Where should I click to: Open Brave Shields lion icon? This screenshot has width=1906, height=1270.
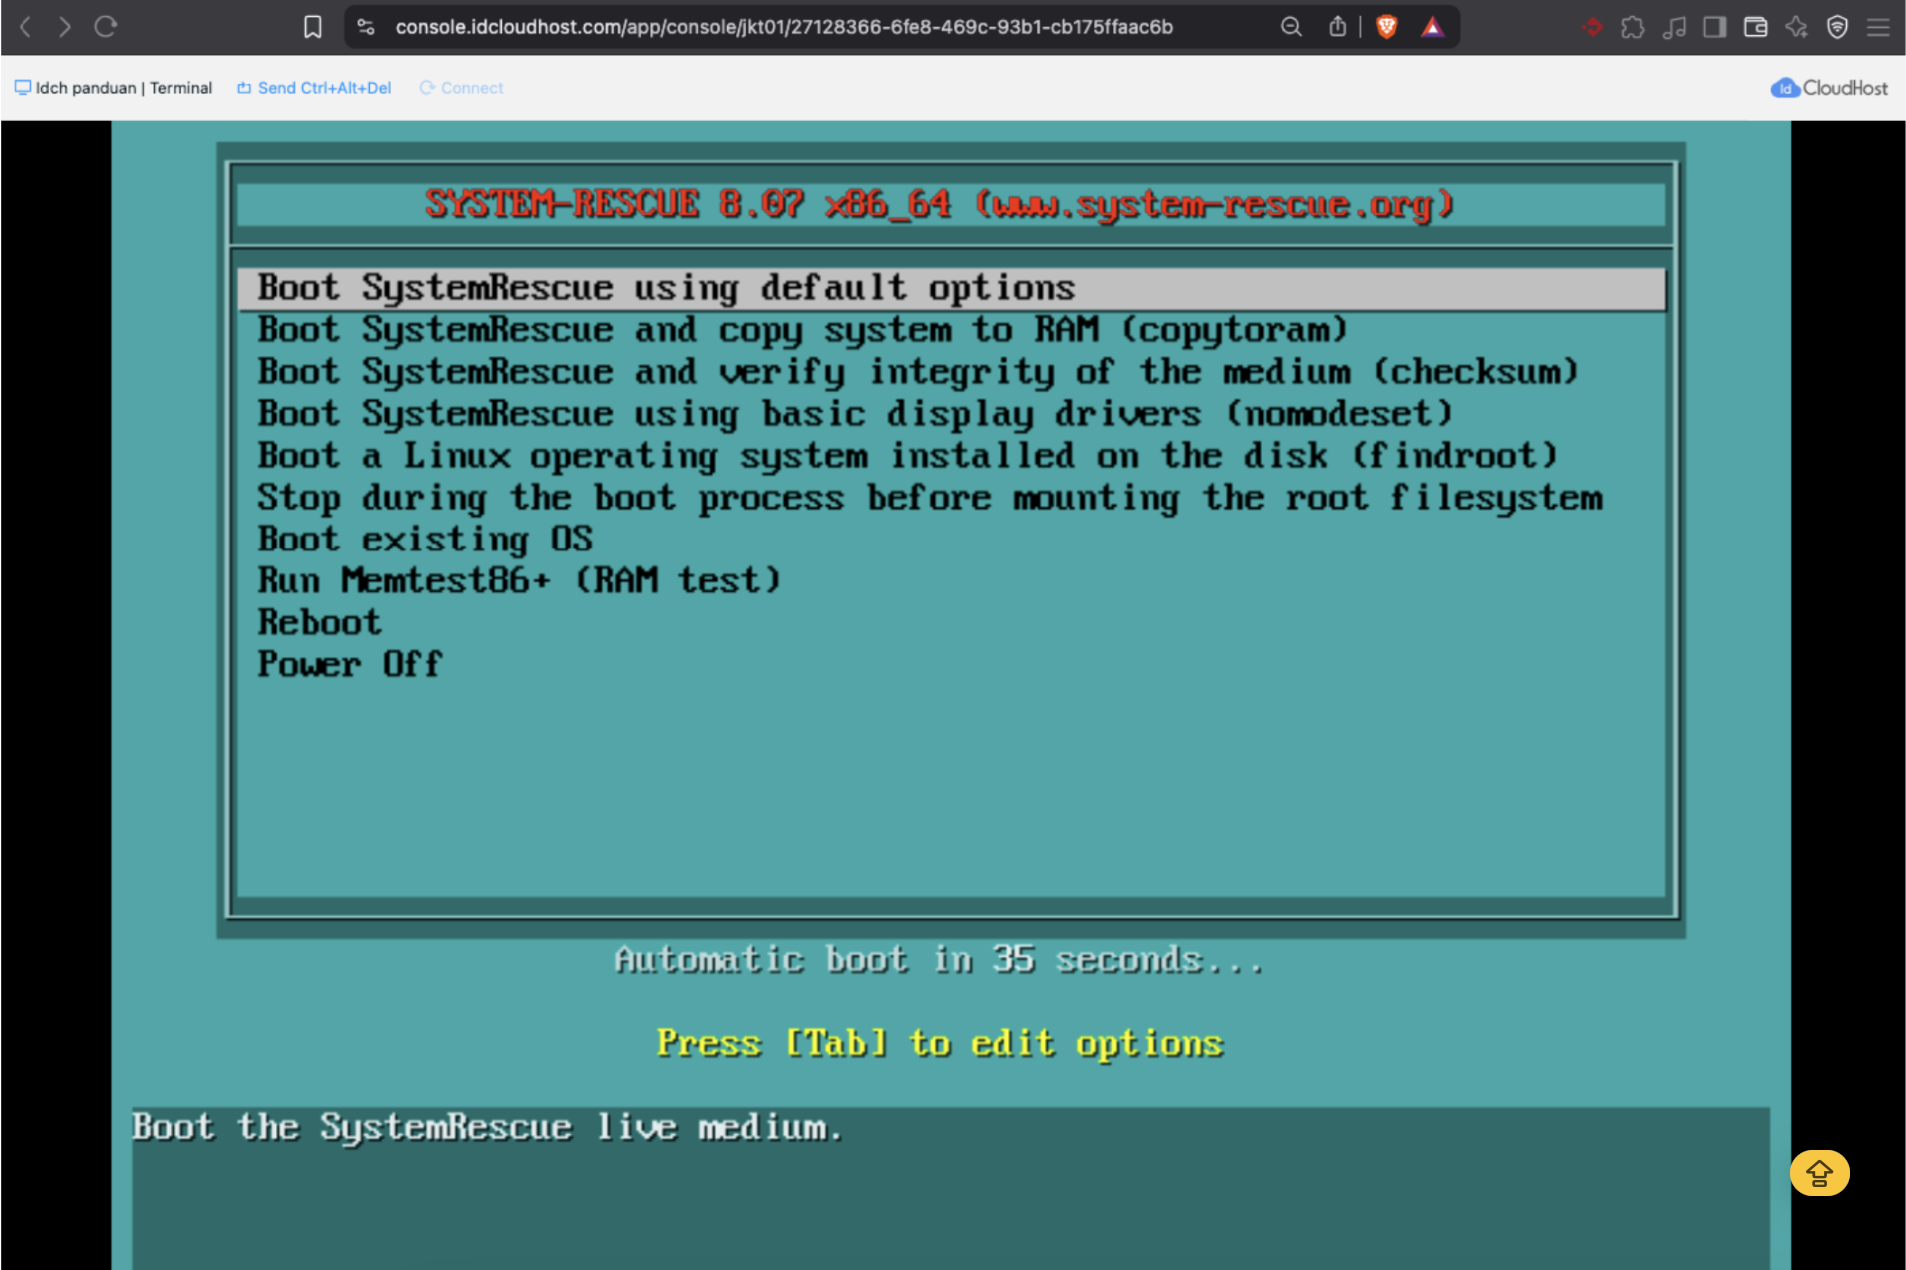pyautogui.click(x=1387, y=27)
